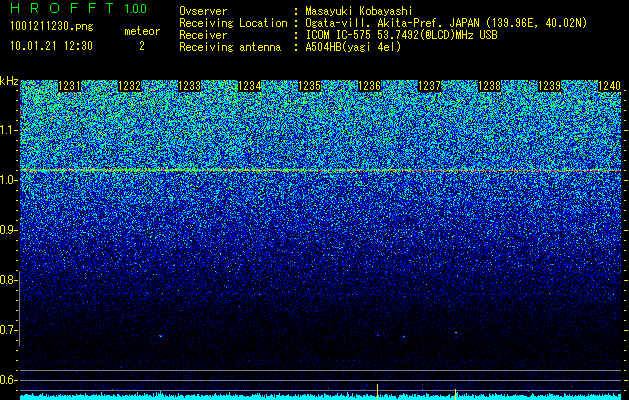Click the coordinates "(139.96E, 40.02N)"

point(535,23)
